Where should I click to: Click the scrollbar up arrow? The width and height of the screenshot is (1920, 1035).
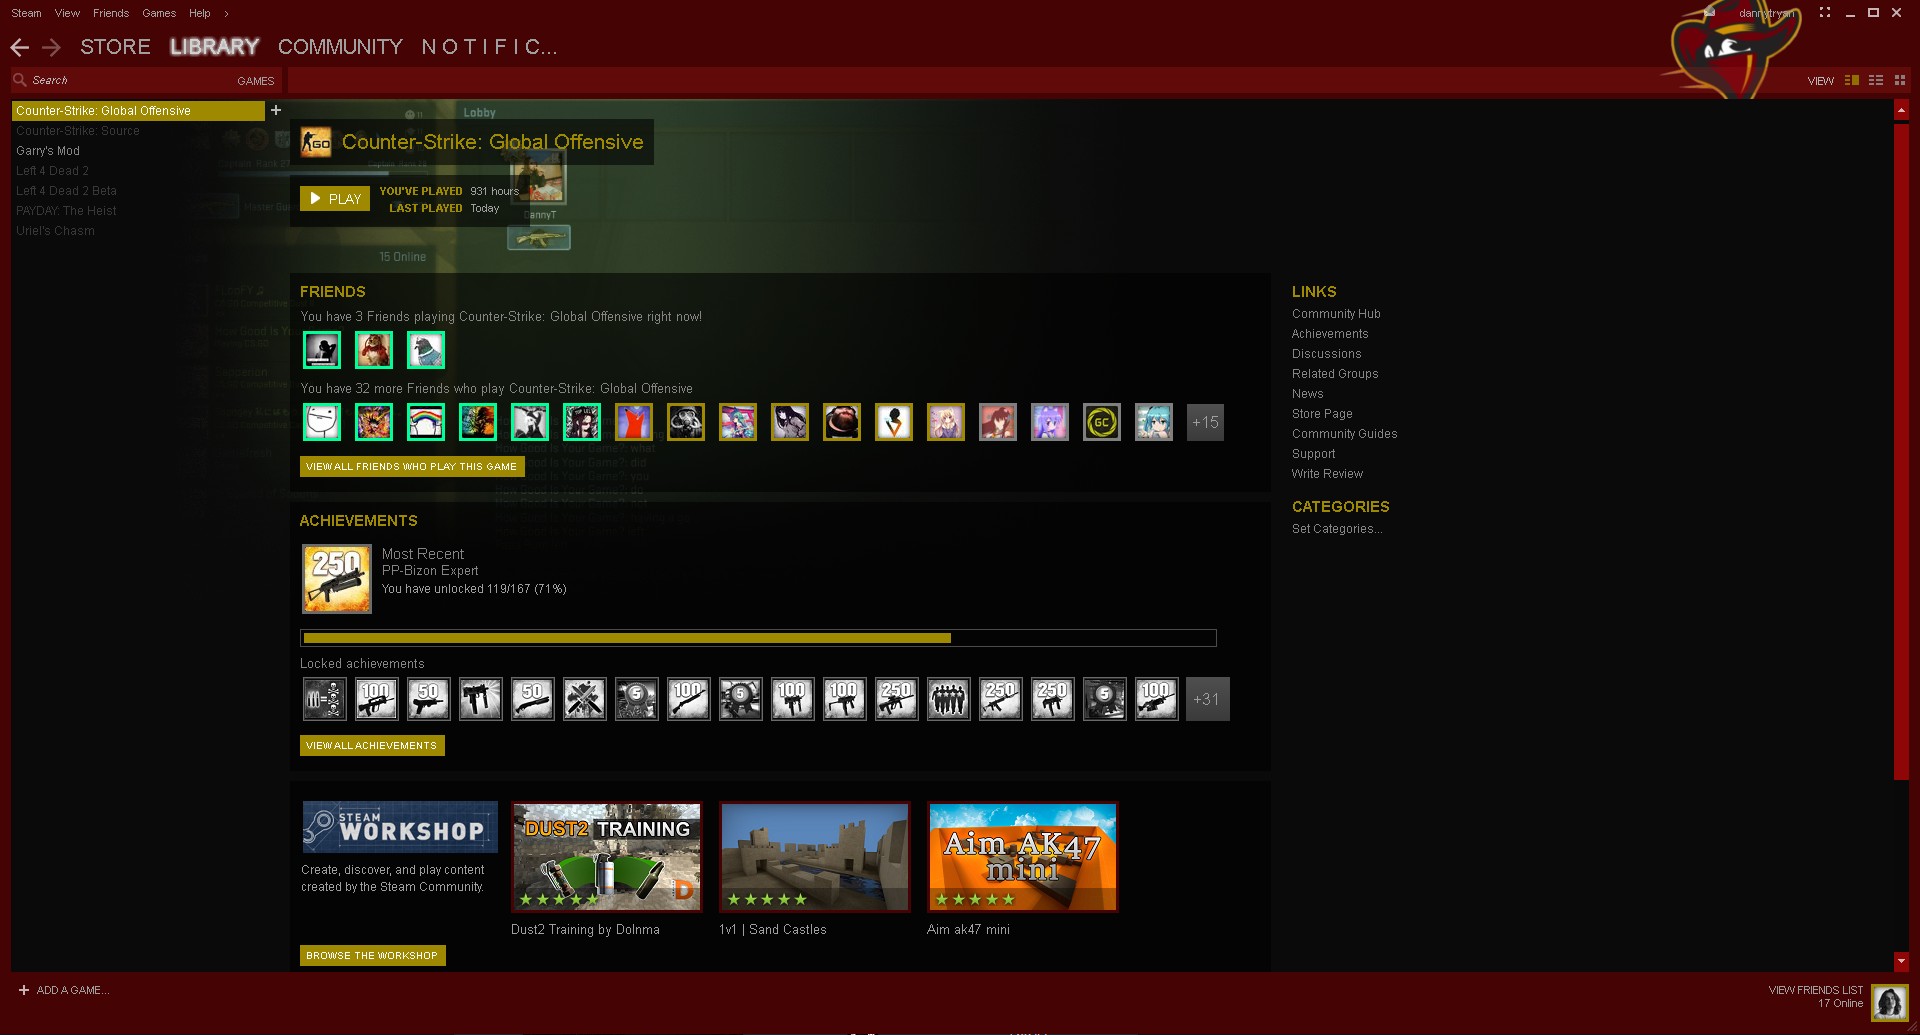tap(1901, 109)
